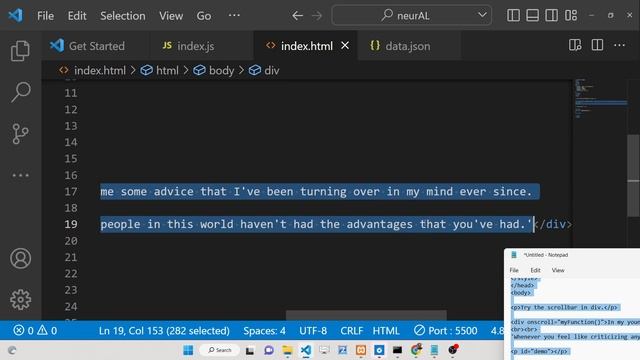This screenshot has height=360, width=640.
Task: Toggle the bottom panel layout icon
Action: pos(532,16)
